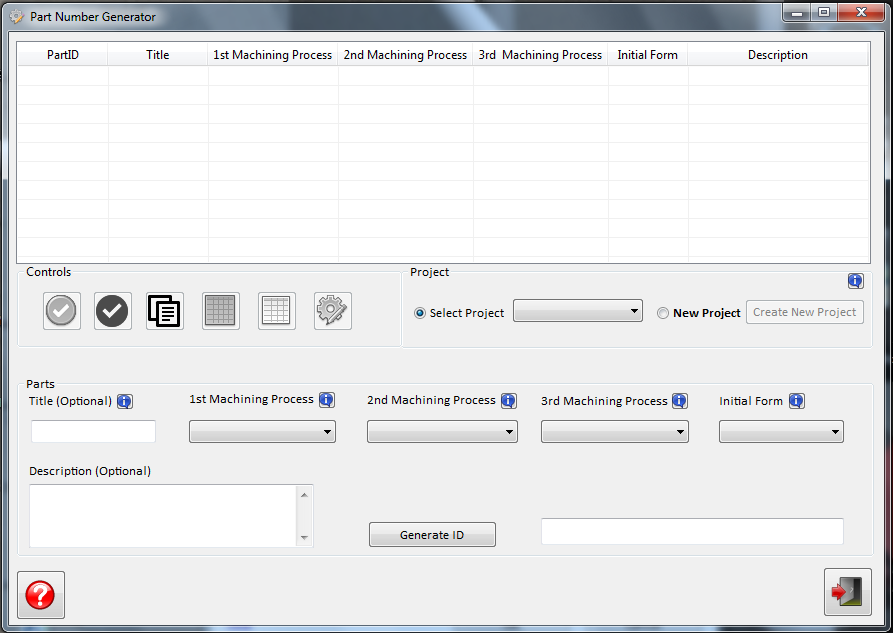Select the Select Project radio button
The image size is (893, 633).
[420, 312]
